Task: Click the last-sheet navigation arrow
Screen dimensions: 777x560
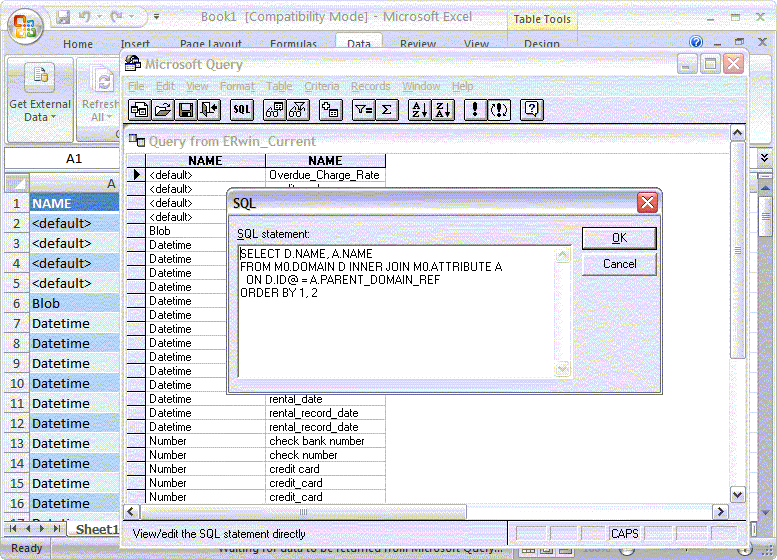Action: click(57, 529)
